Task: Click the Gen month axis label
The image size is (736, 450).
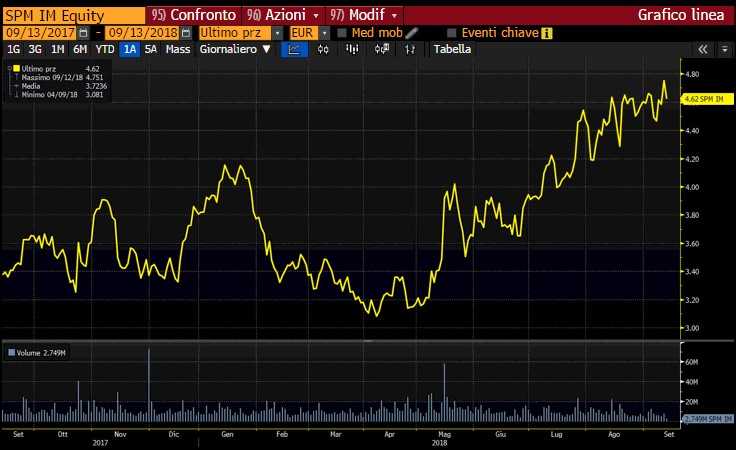Action: click(x=227, y=435)
